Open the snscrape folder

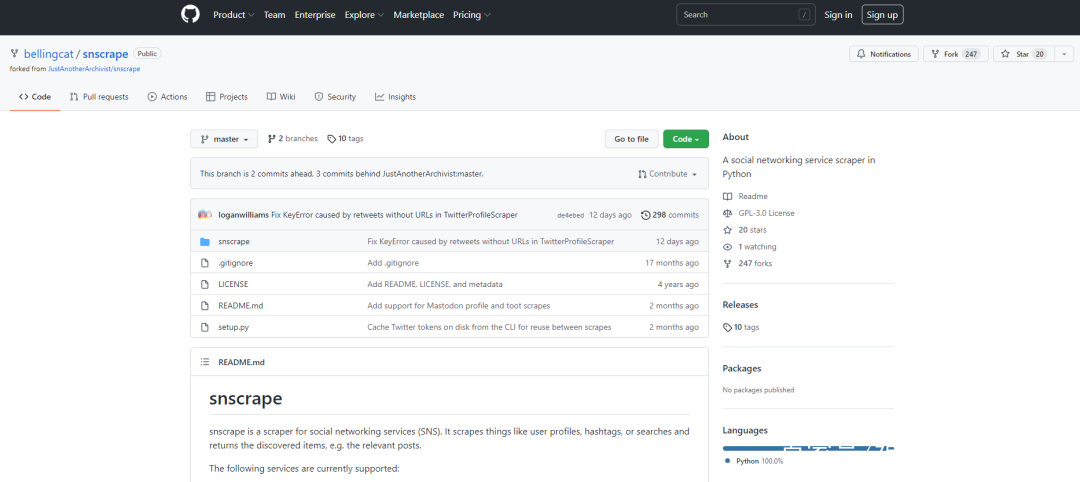pyautogui.click(x=233, y=242)
